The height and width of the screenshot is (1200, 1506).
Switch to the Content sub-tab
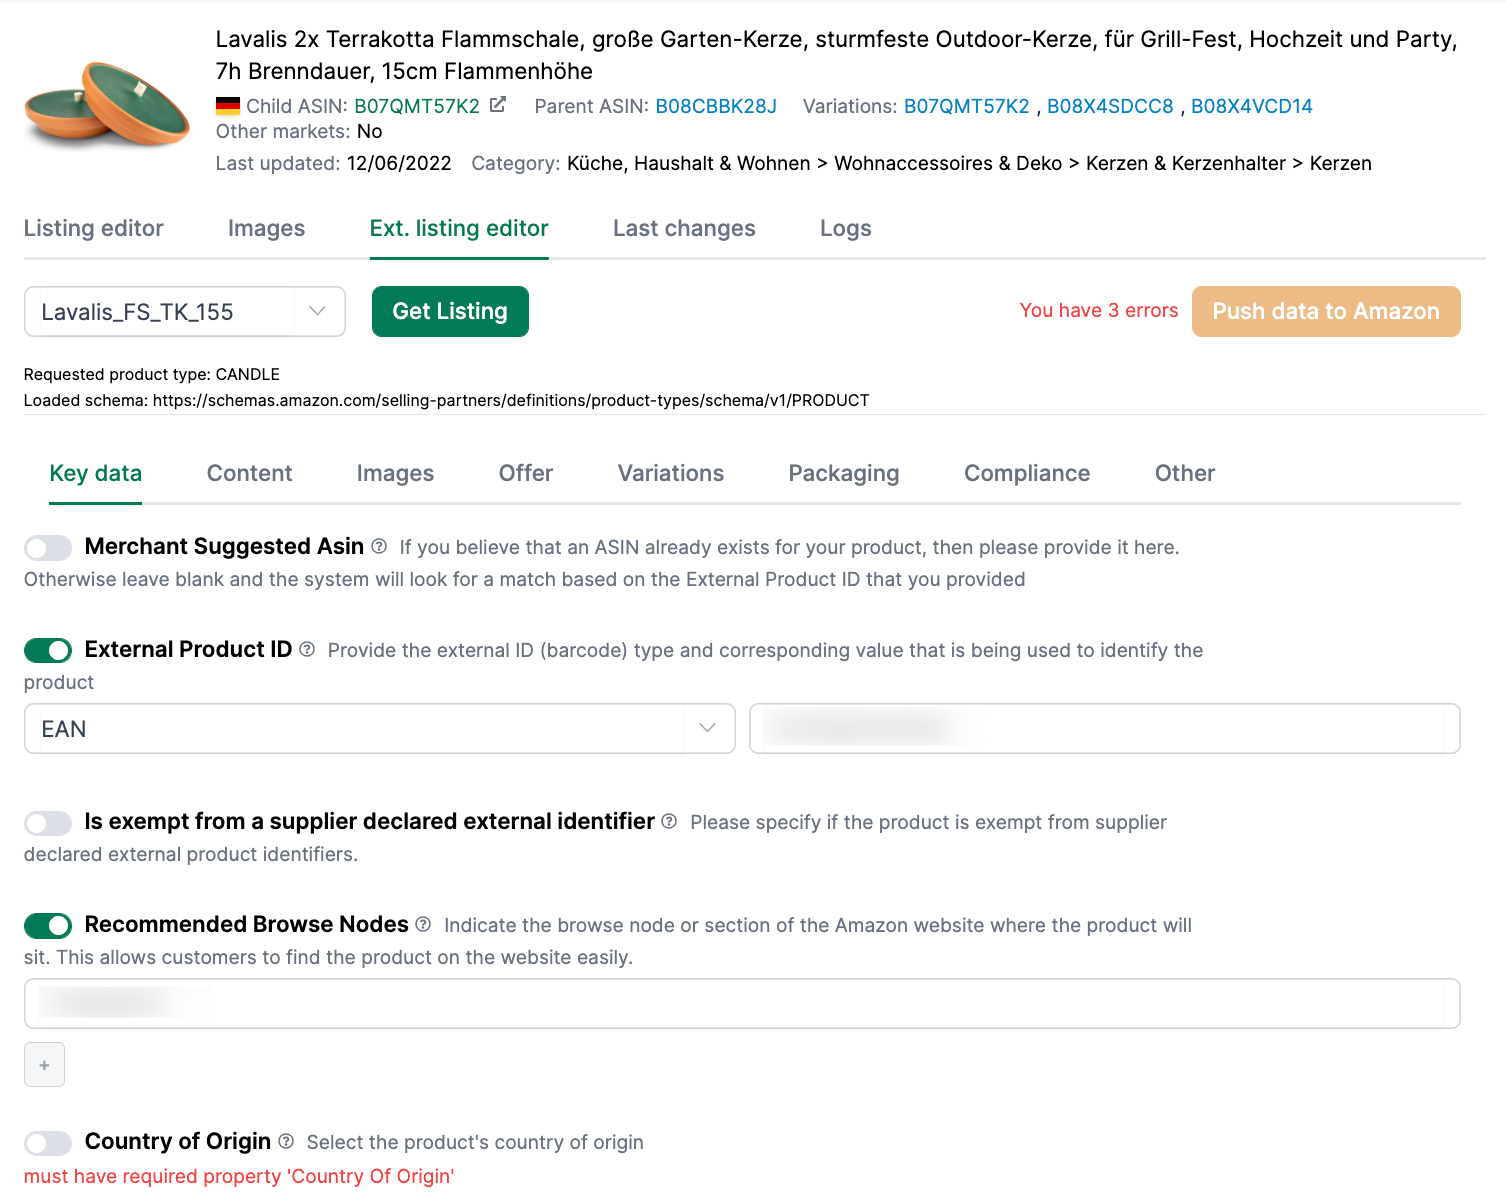tap(249, 473)
